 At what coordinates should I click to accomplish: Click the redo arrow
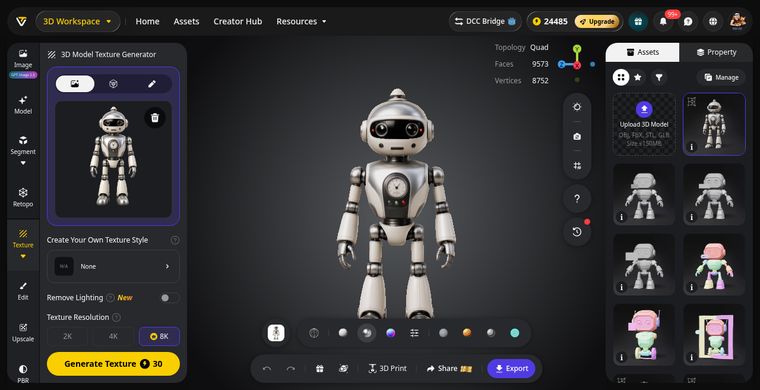tap(291, 369)
